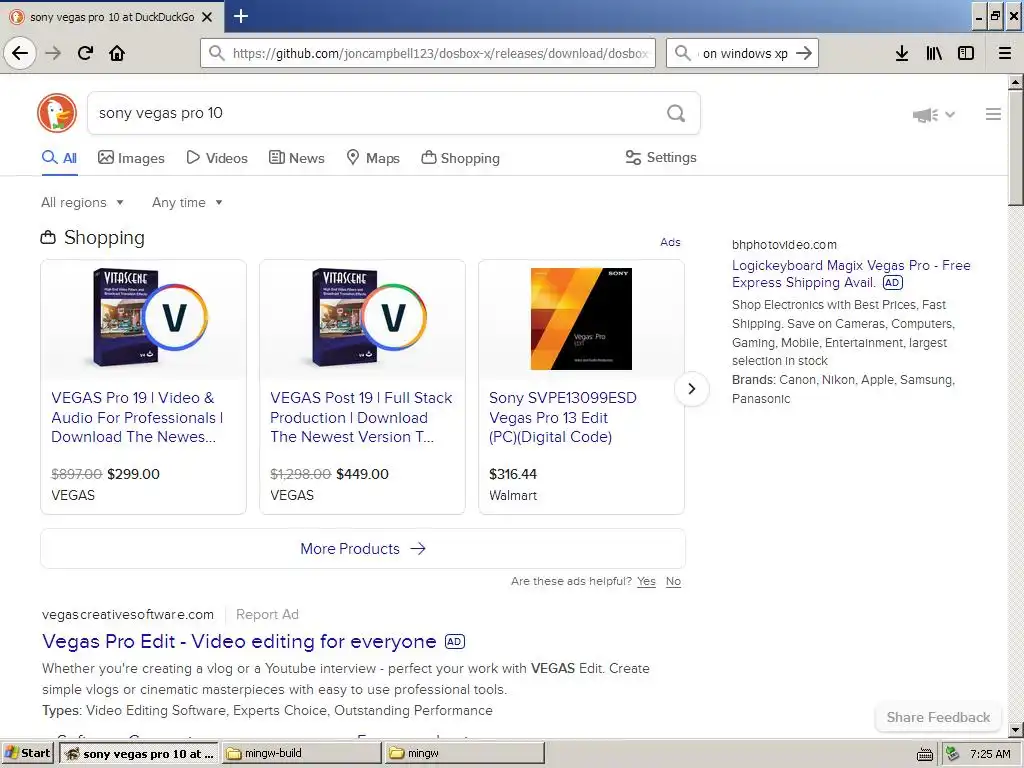The width and height of the screenshot is (1024, 768).
Task: Click the $299.00 price text
Action: click(133, 474)
